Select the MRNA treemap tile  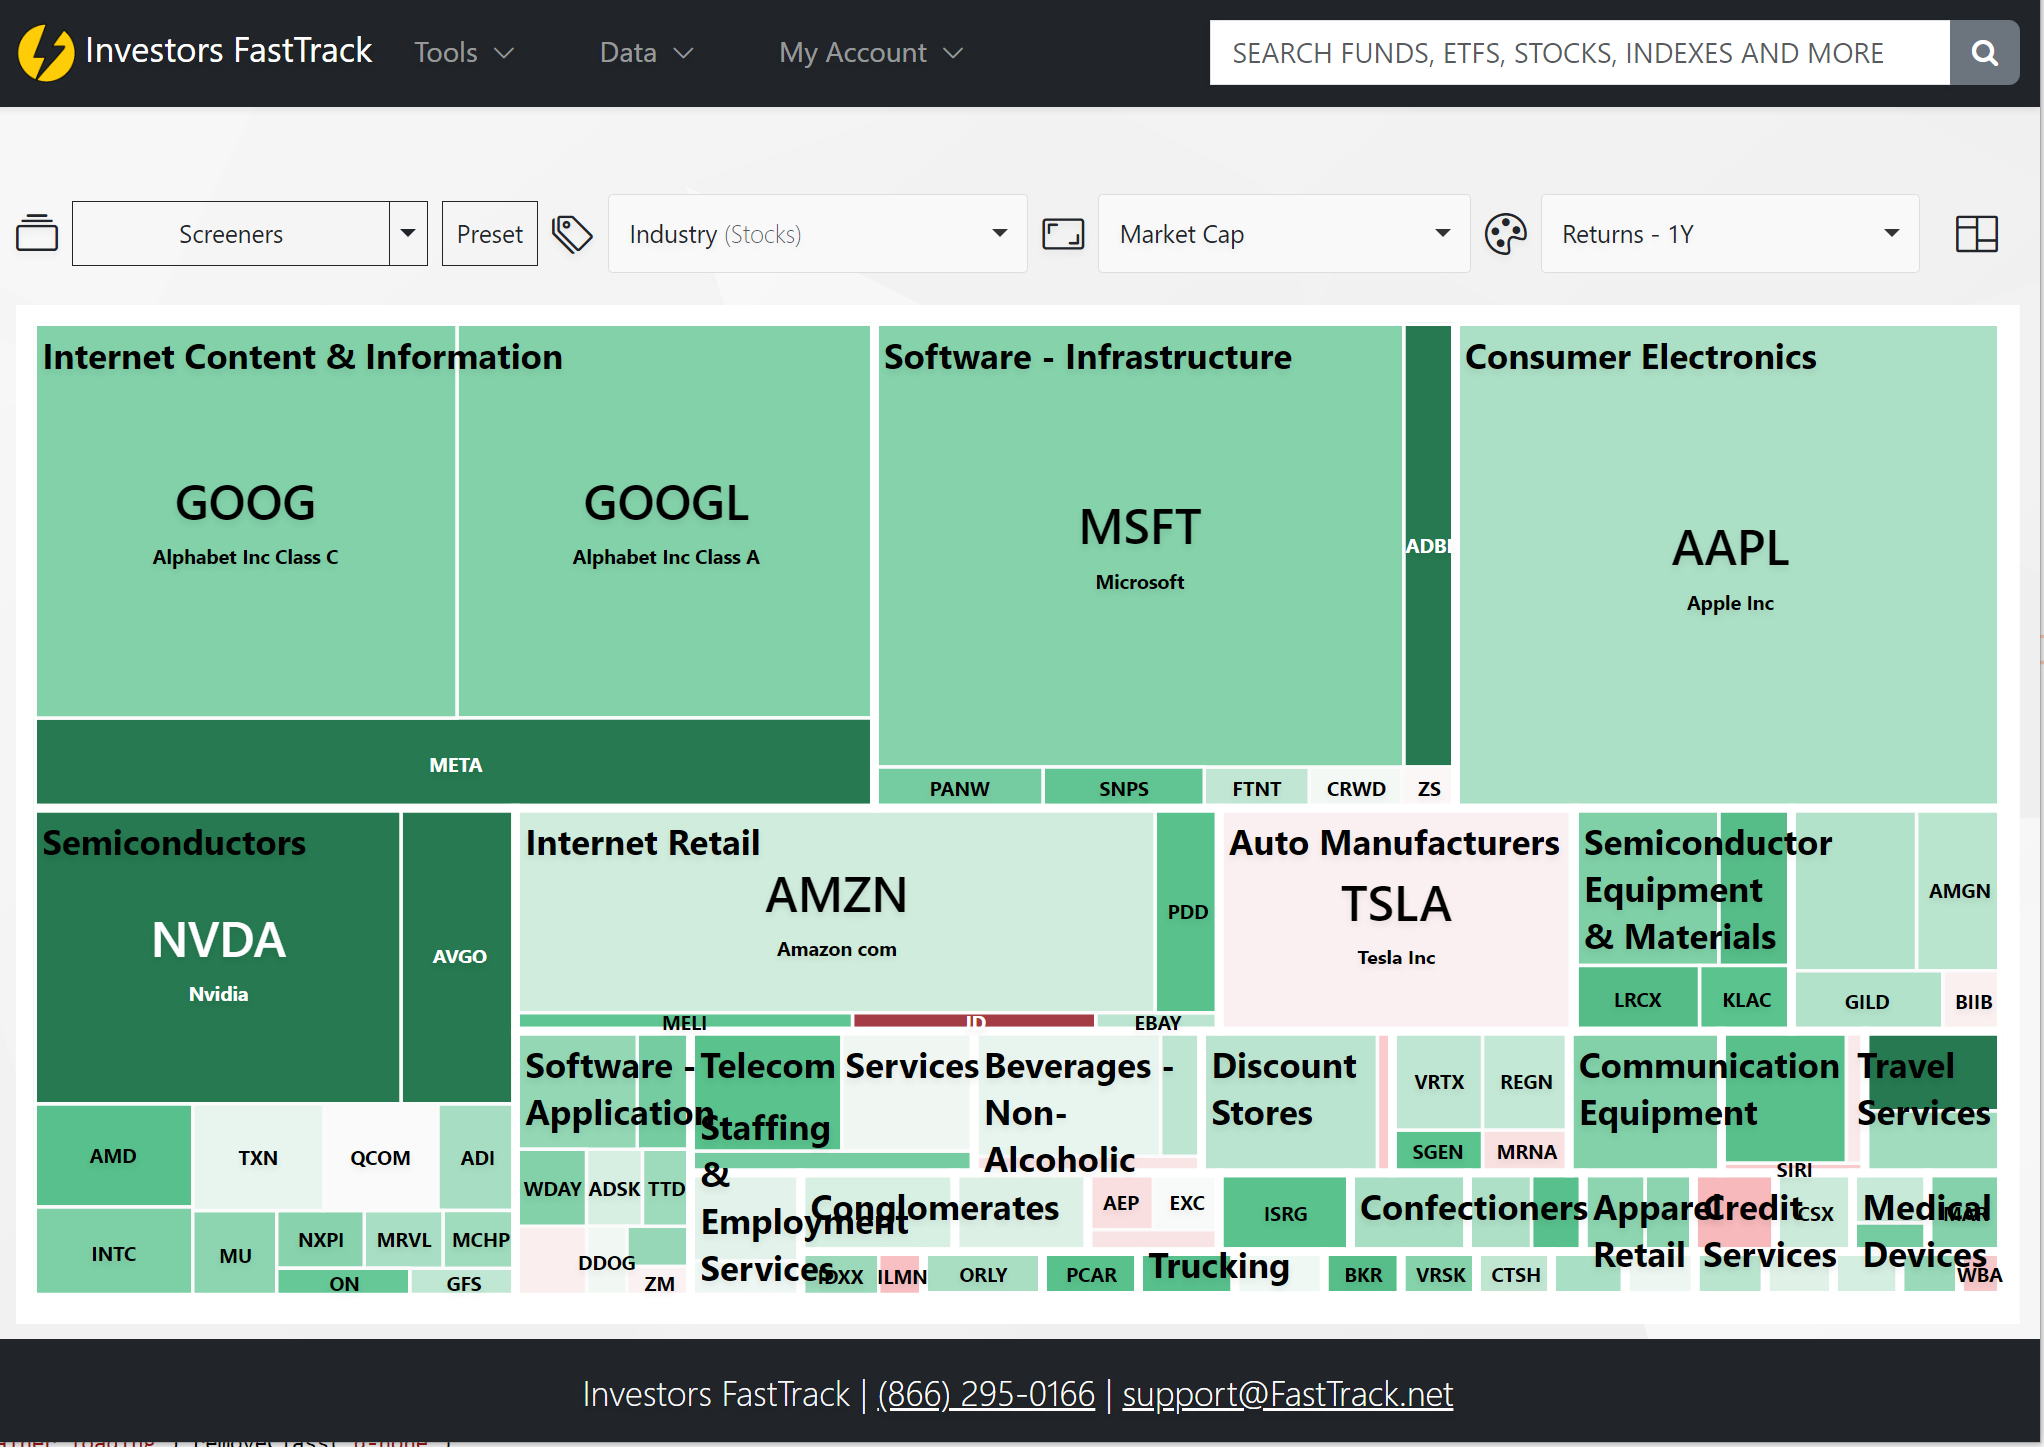1525,1150
